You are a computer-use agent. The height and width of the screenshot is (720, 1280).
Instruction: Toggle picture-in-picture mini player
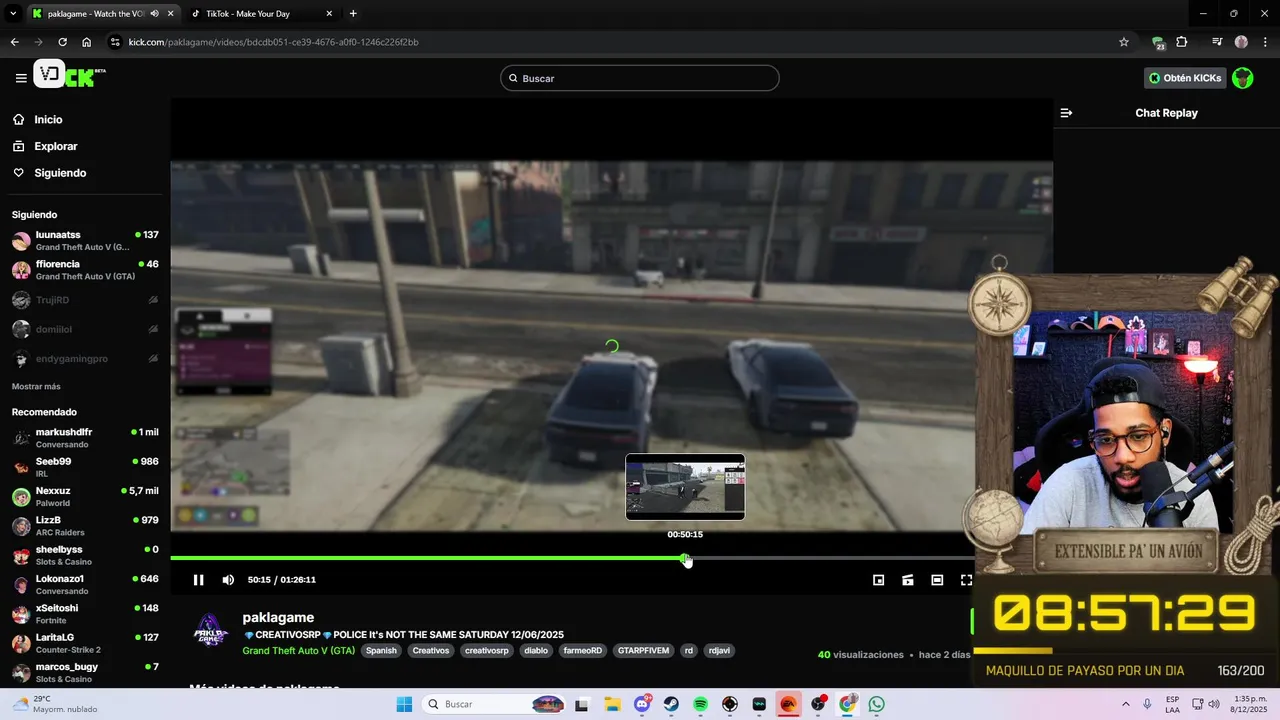pos(878,580)
